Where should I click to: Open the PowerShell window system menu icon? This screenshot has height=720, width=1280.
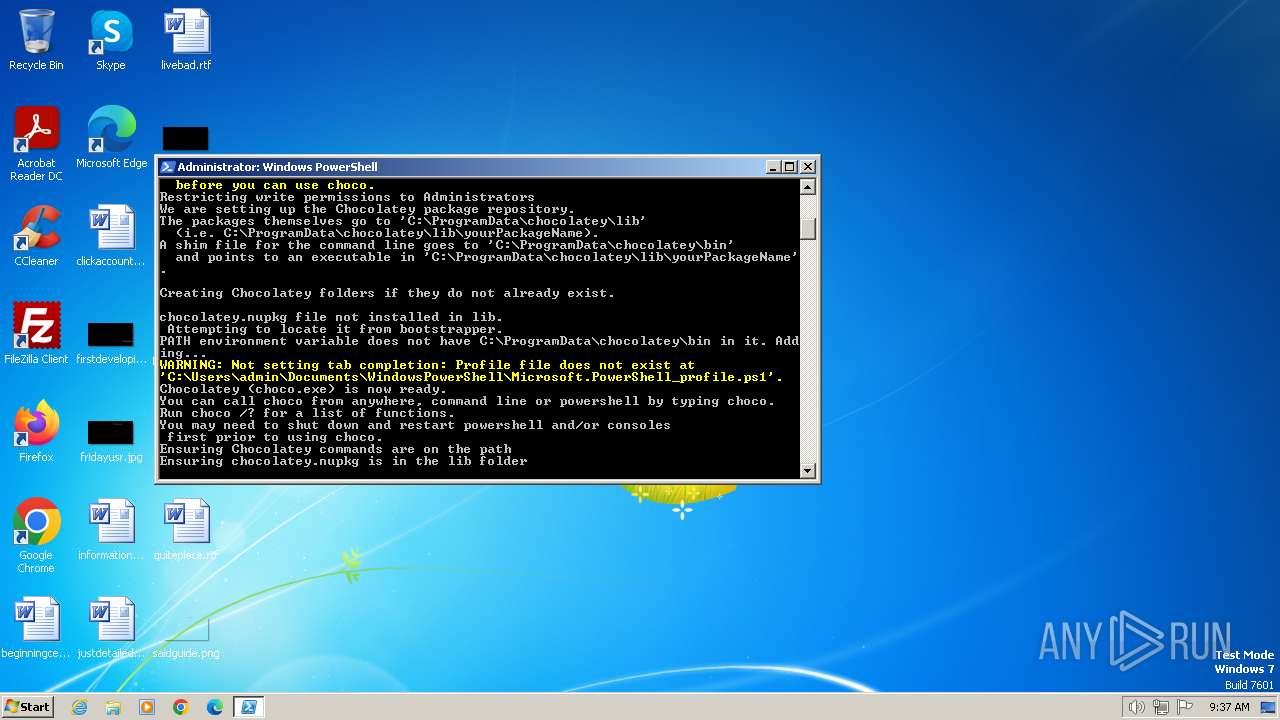pos(168,167)
